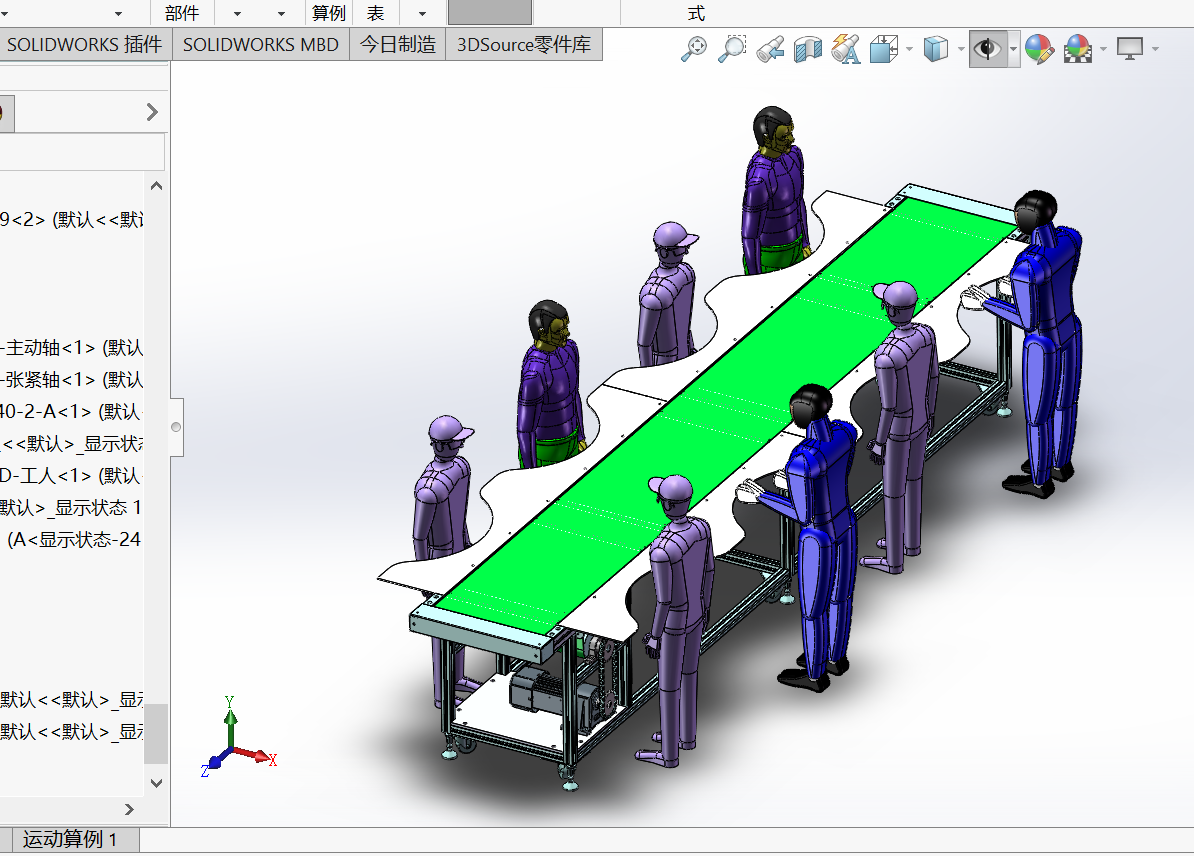Open the 今日制造 tab
This screenshot has width=1194, height=856.
(398, 45)
